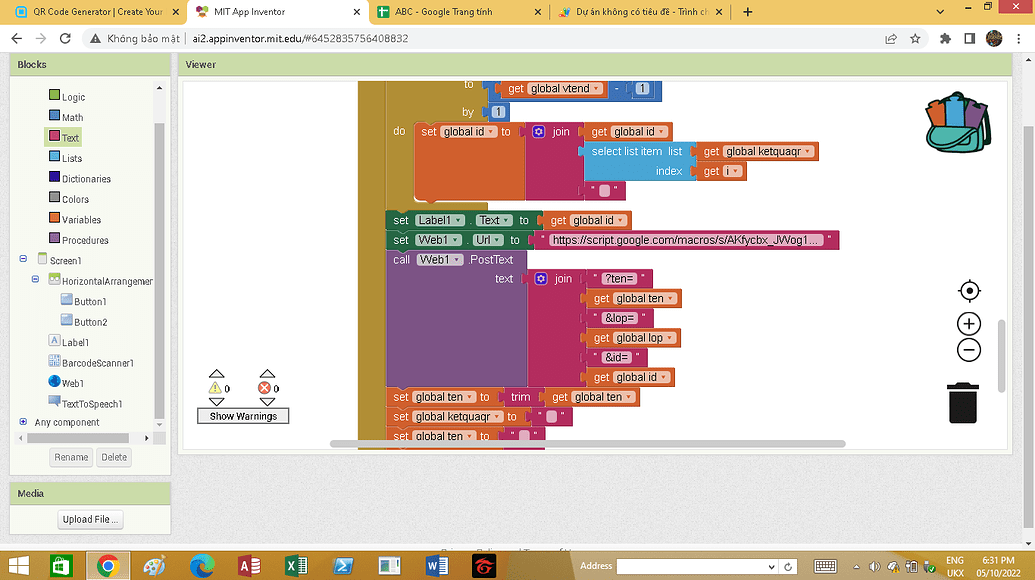Zoom out on the blocks workspace
1035x580 pixels.
coord(968,350)
